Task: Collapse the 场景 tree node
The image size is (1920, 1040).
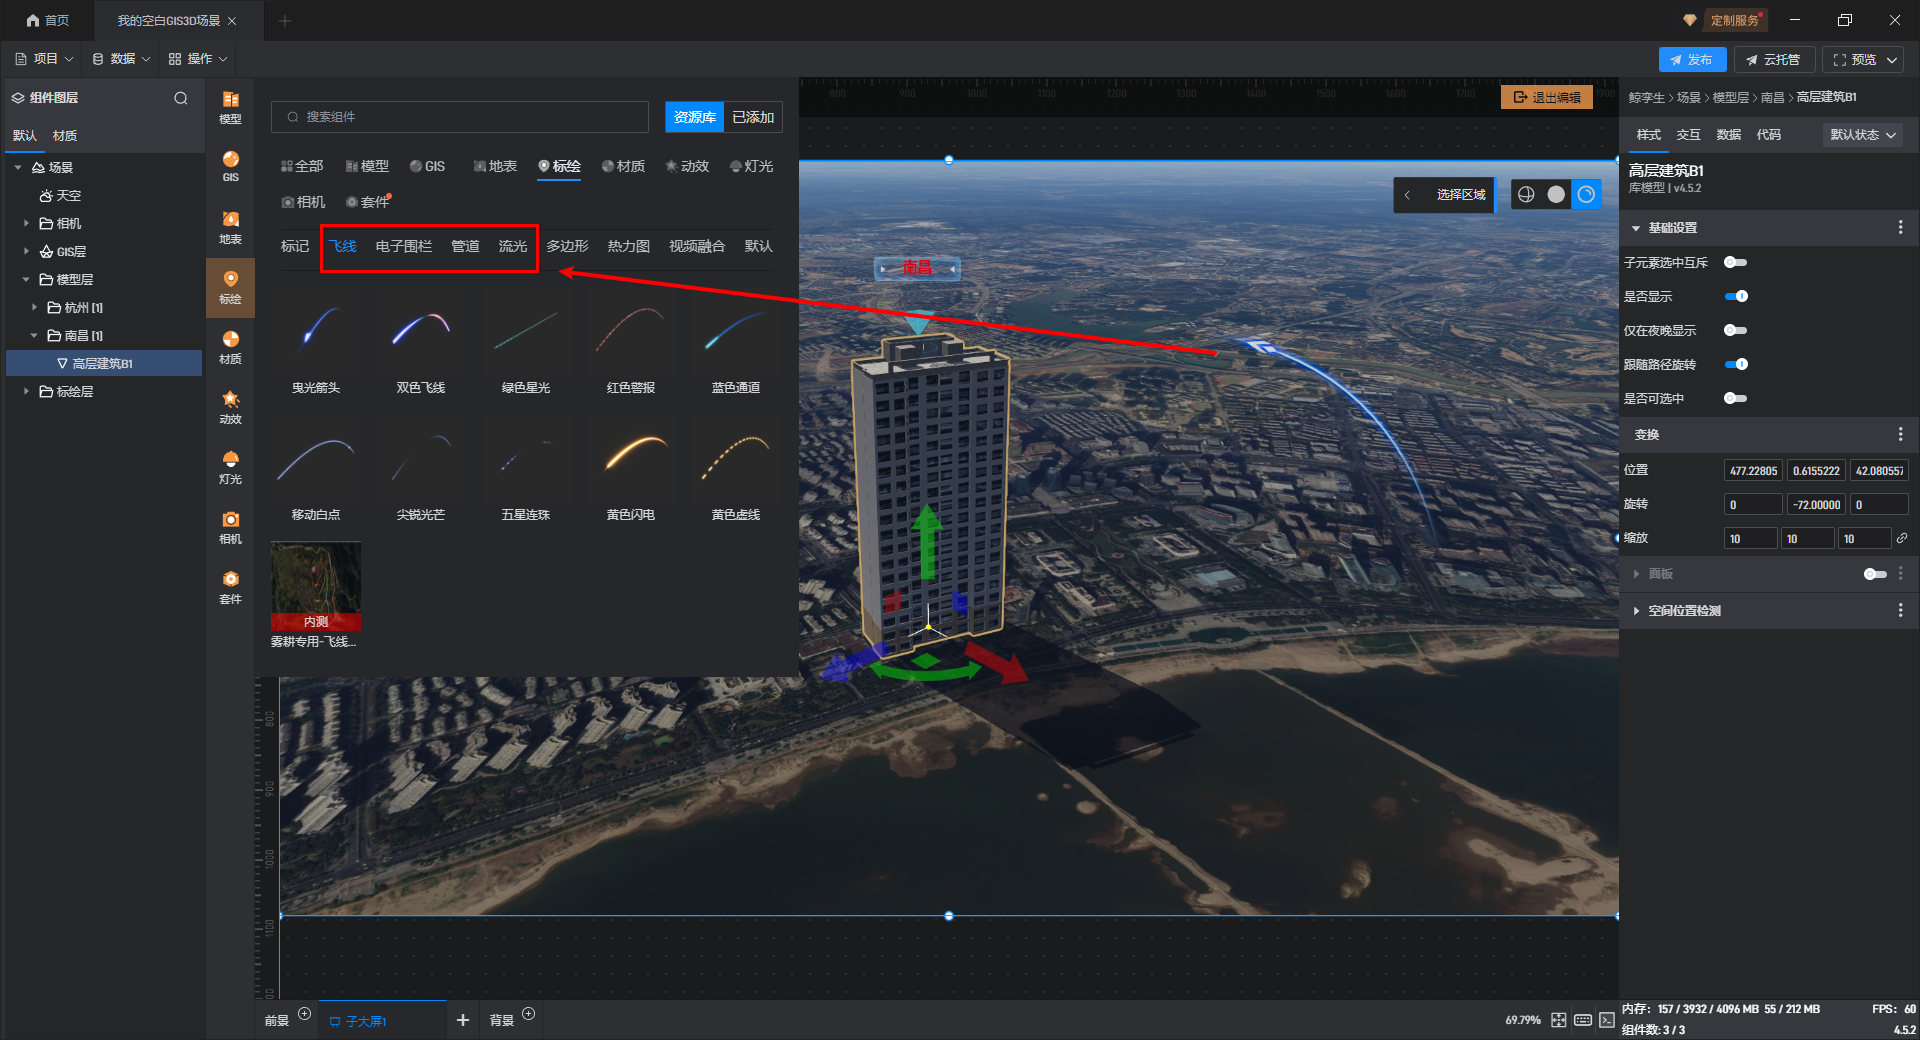Action: (x=18, y=167)
